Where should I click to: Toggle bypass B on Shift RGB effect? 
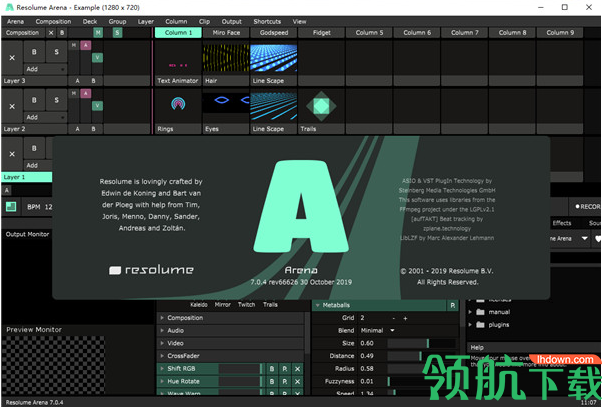pyautogui.click(x=272, y=369)
